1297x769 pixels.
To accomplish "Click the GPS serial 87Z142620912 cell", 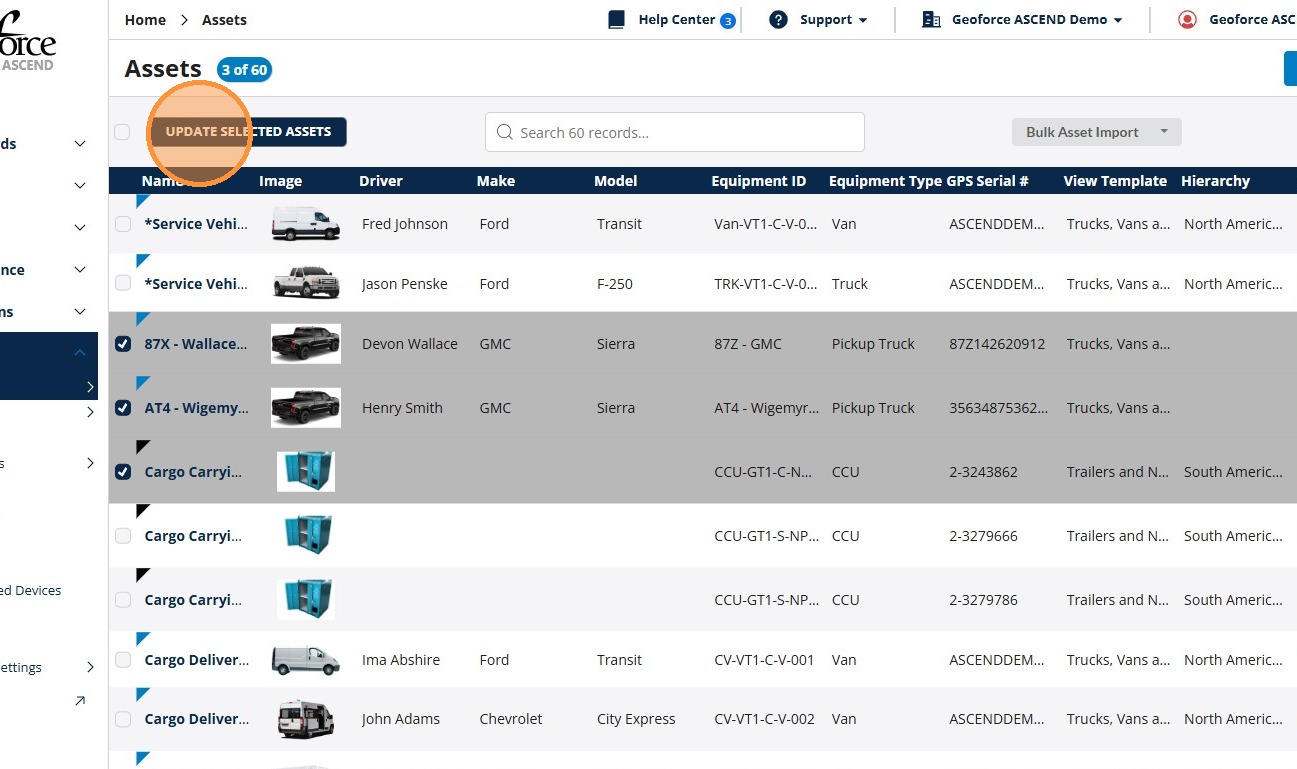I will (997, 344).
